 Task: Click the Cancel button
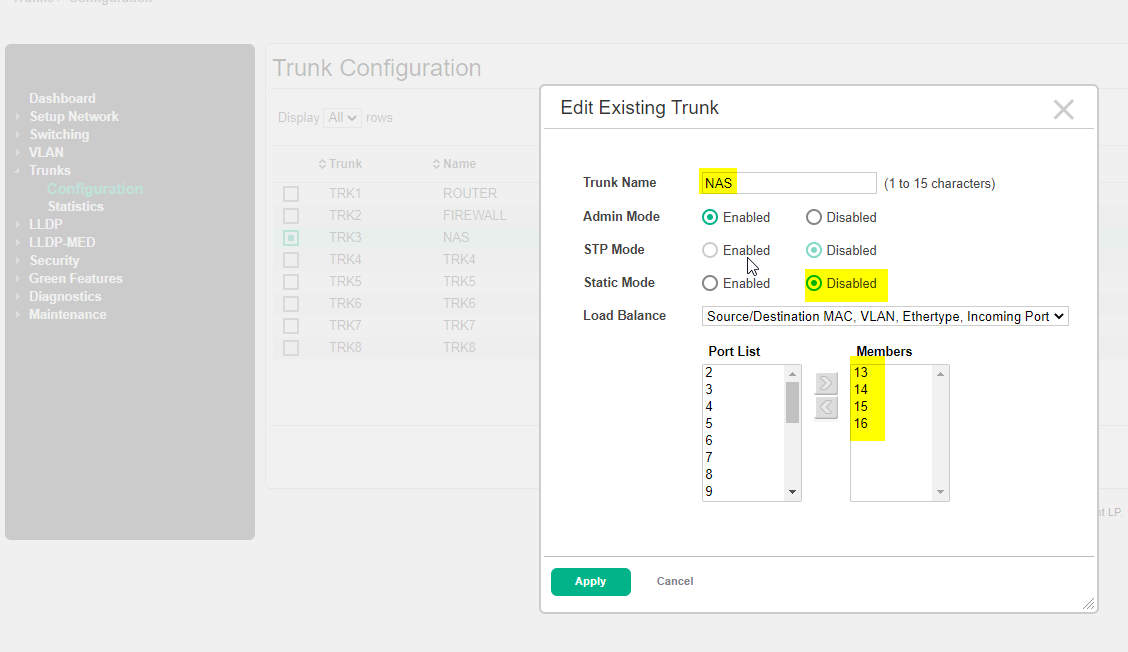tap(674, 581)
